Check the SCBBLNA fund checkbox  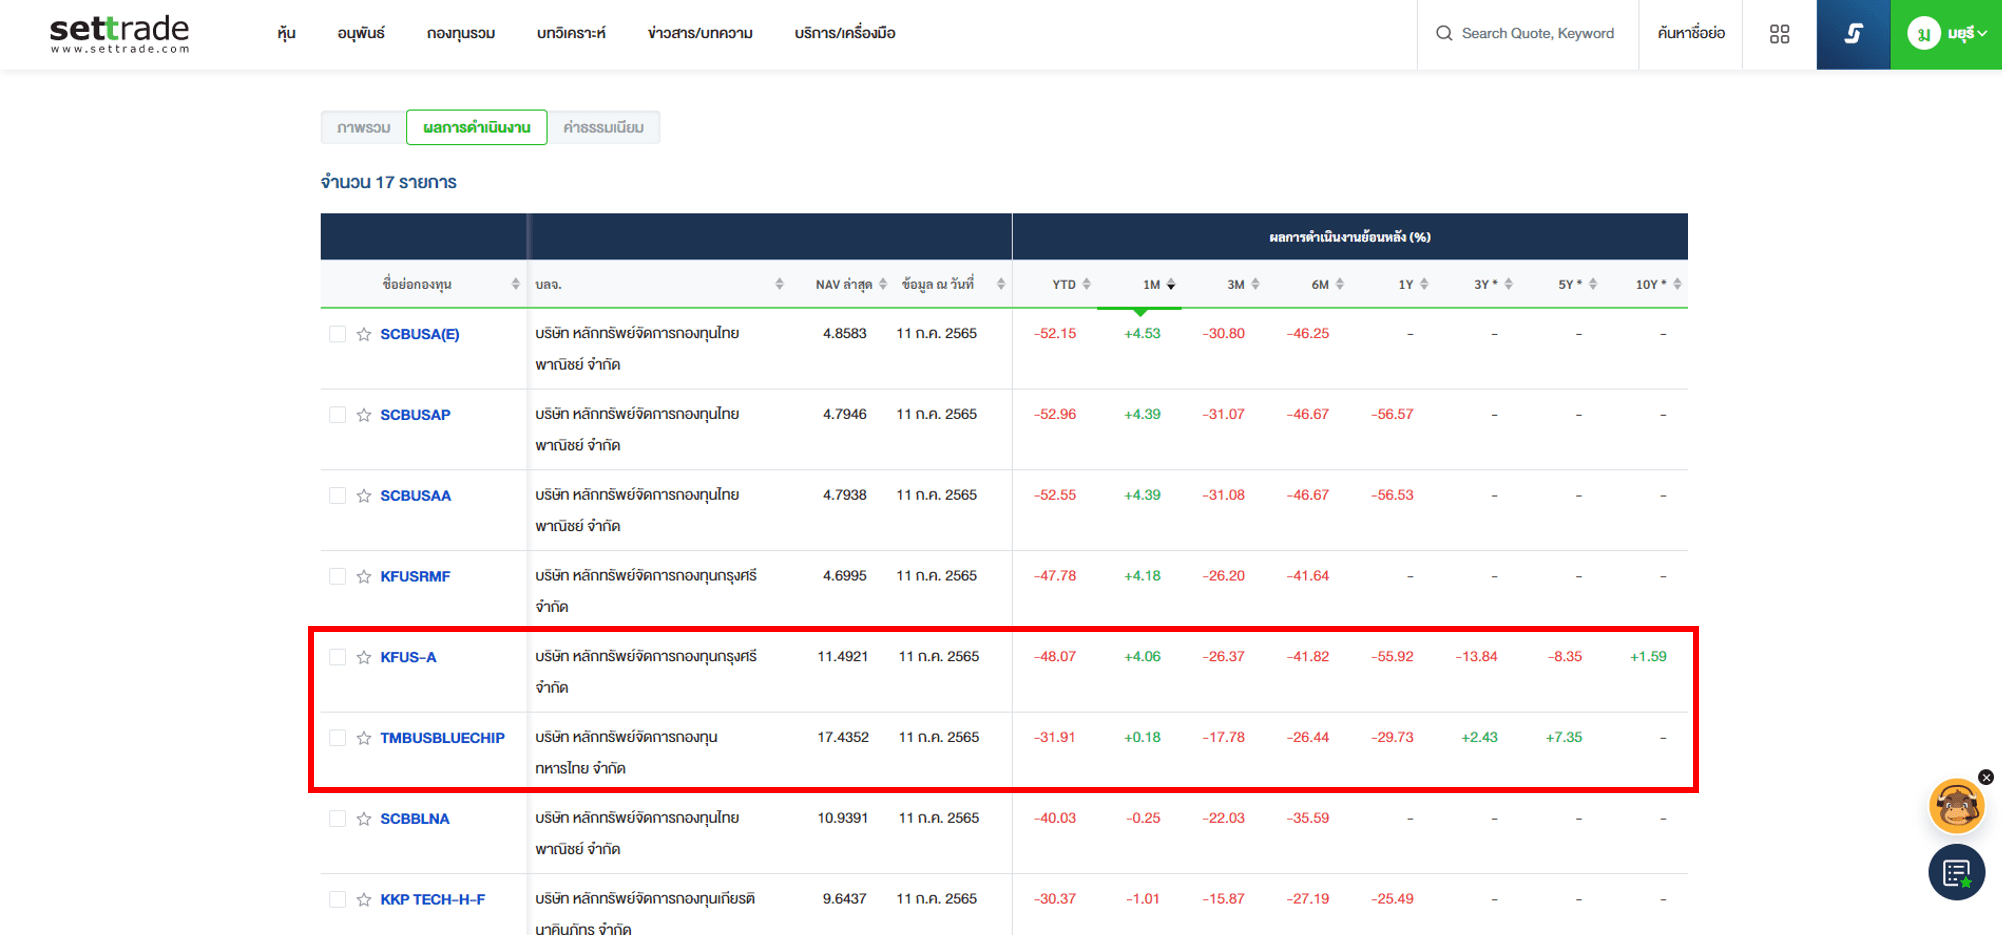[337, 819]
